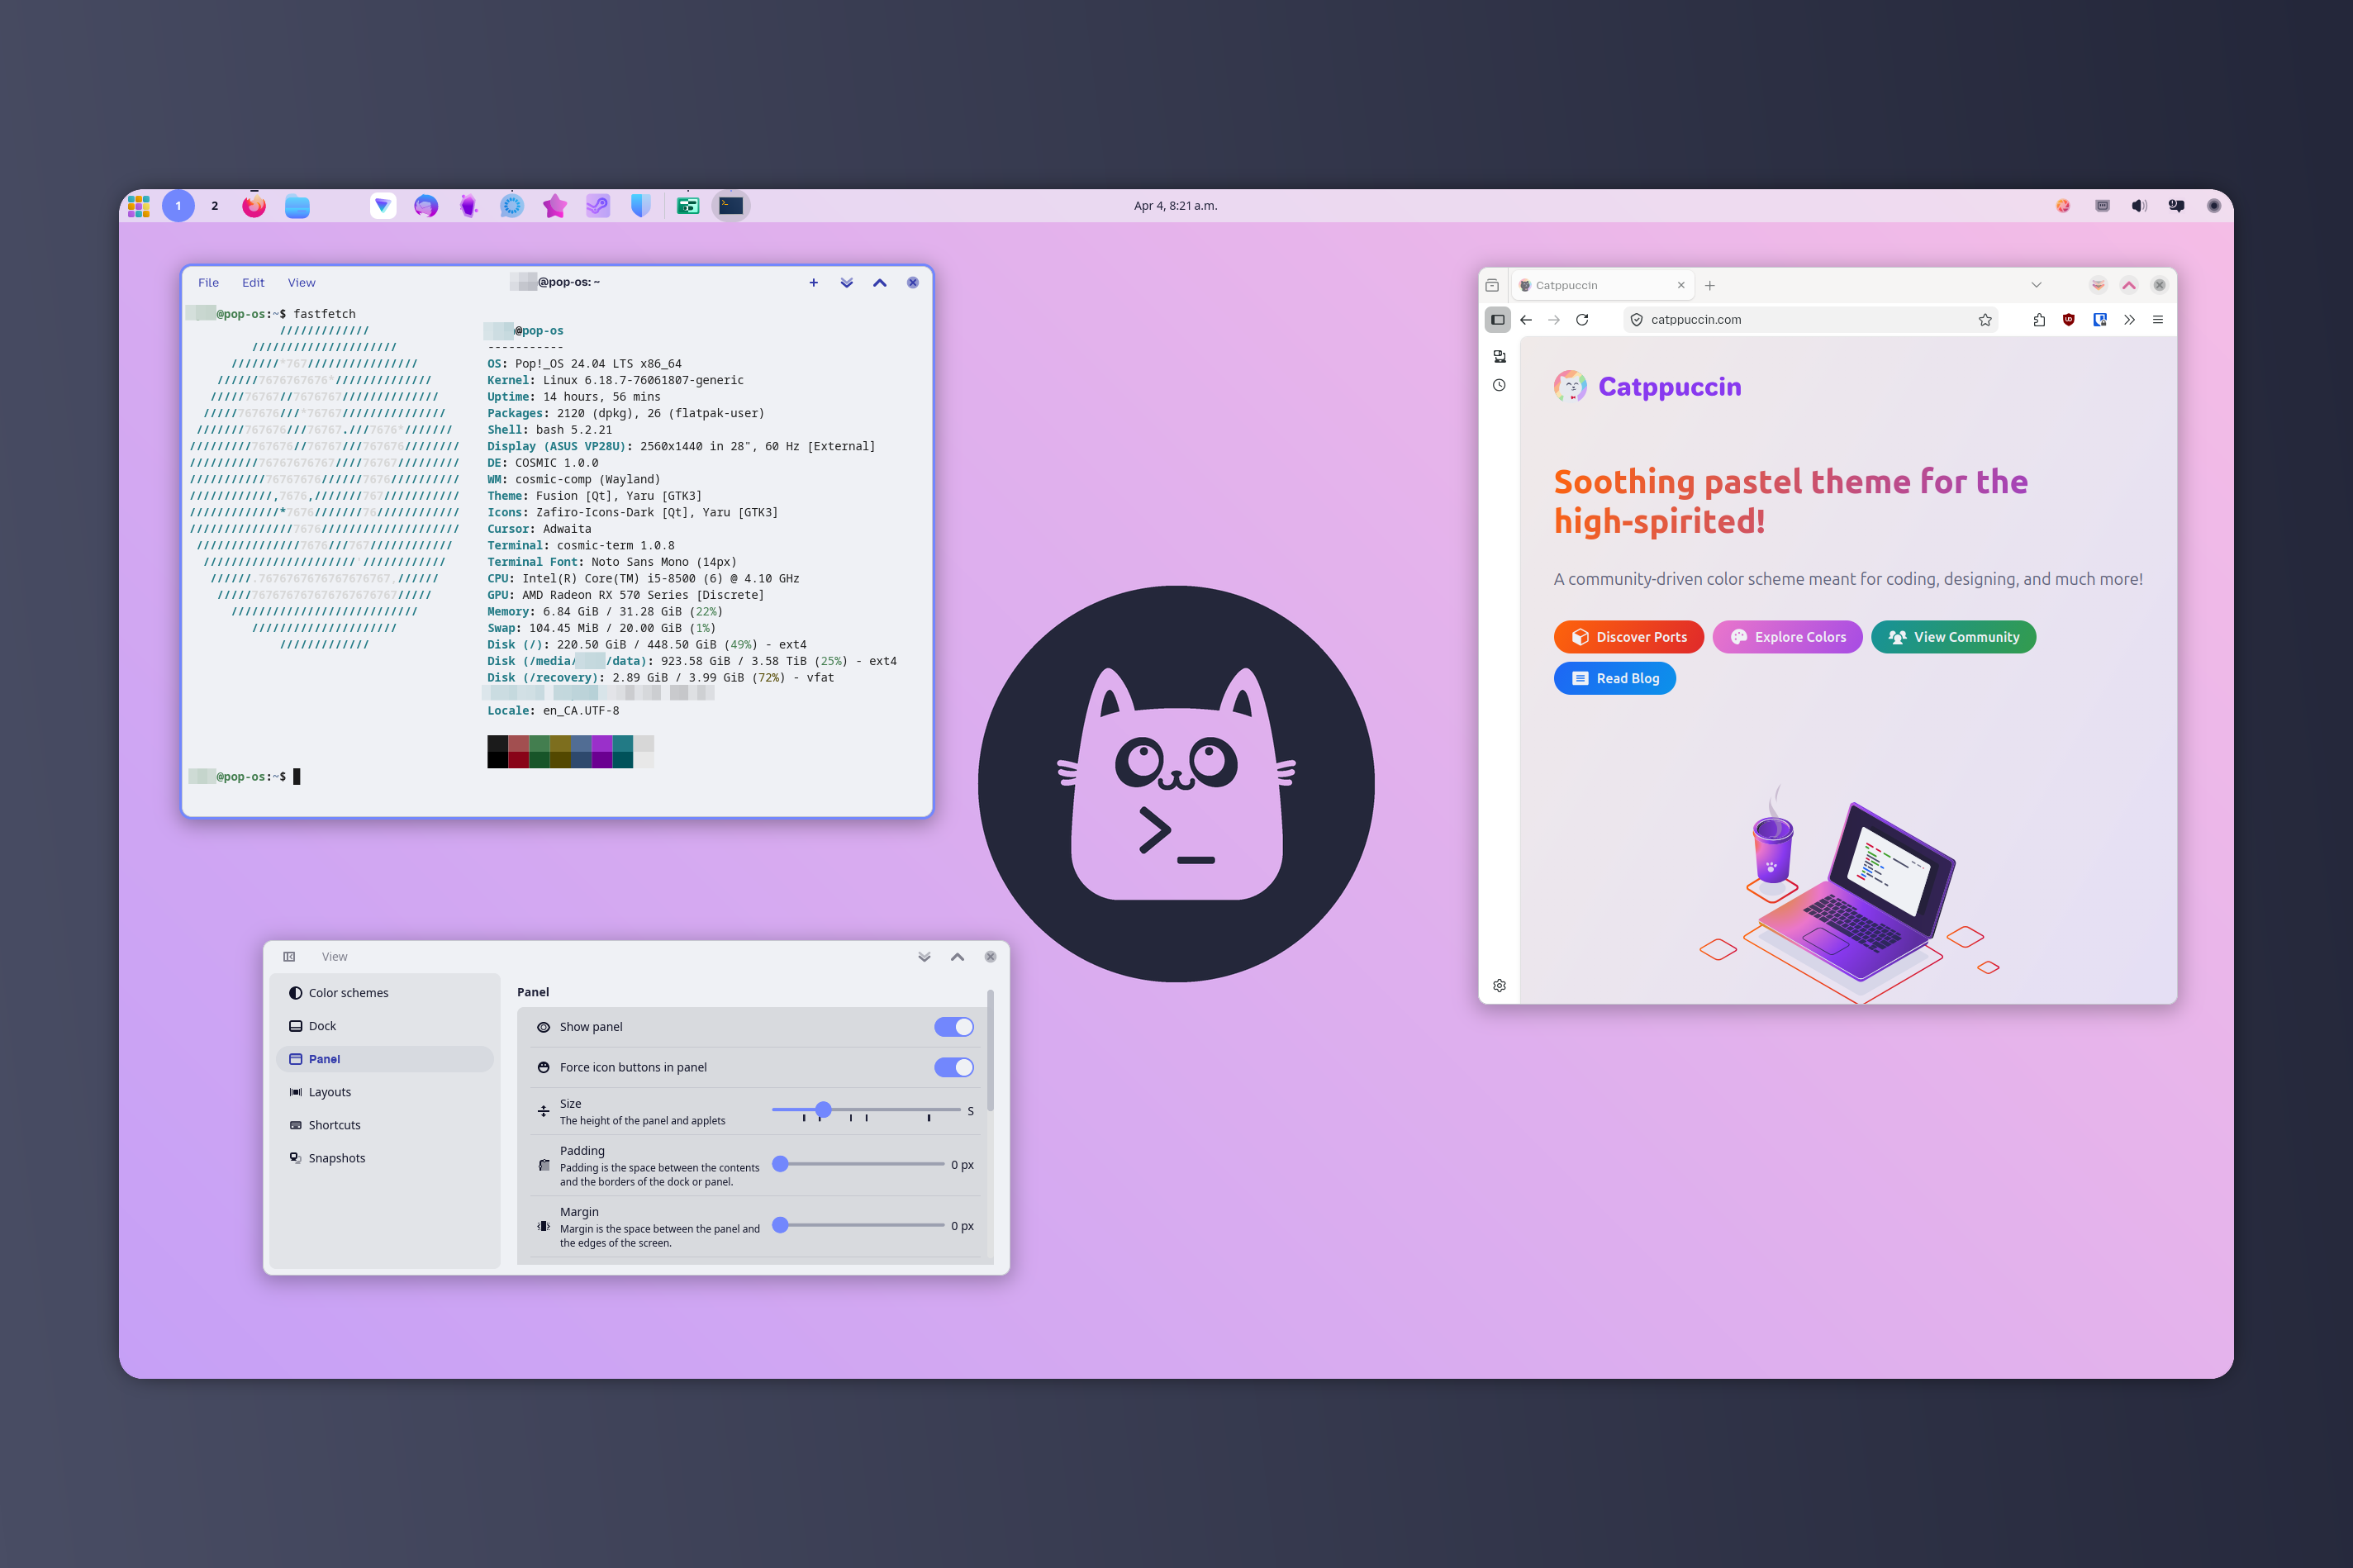Click the Discover Ports button

(x=1628, y=637)
